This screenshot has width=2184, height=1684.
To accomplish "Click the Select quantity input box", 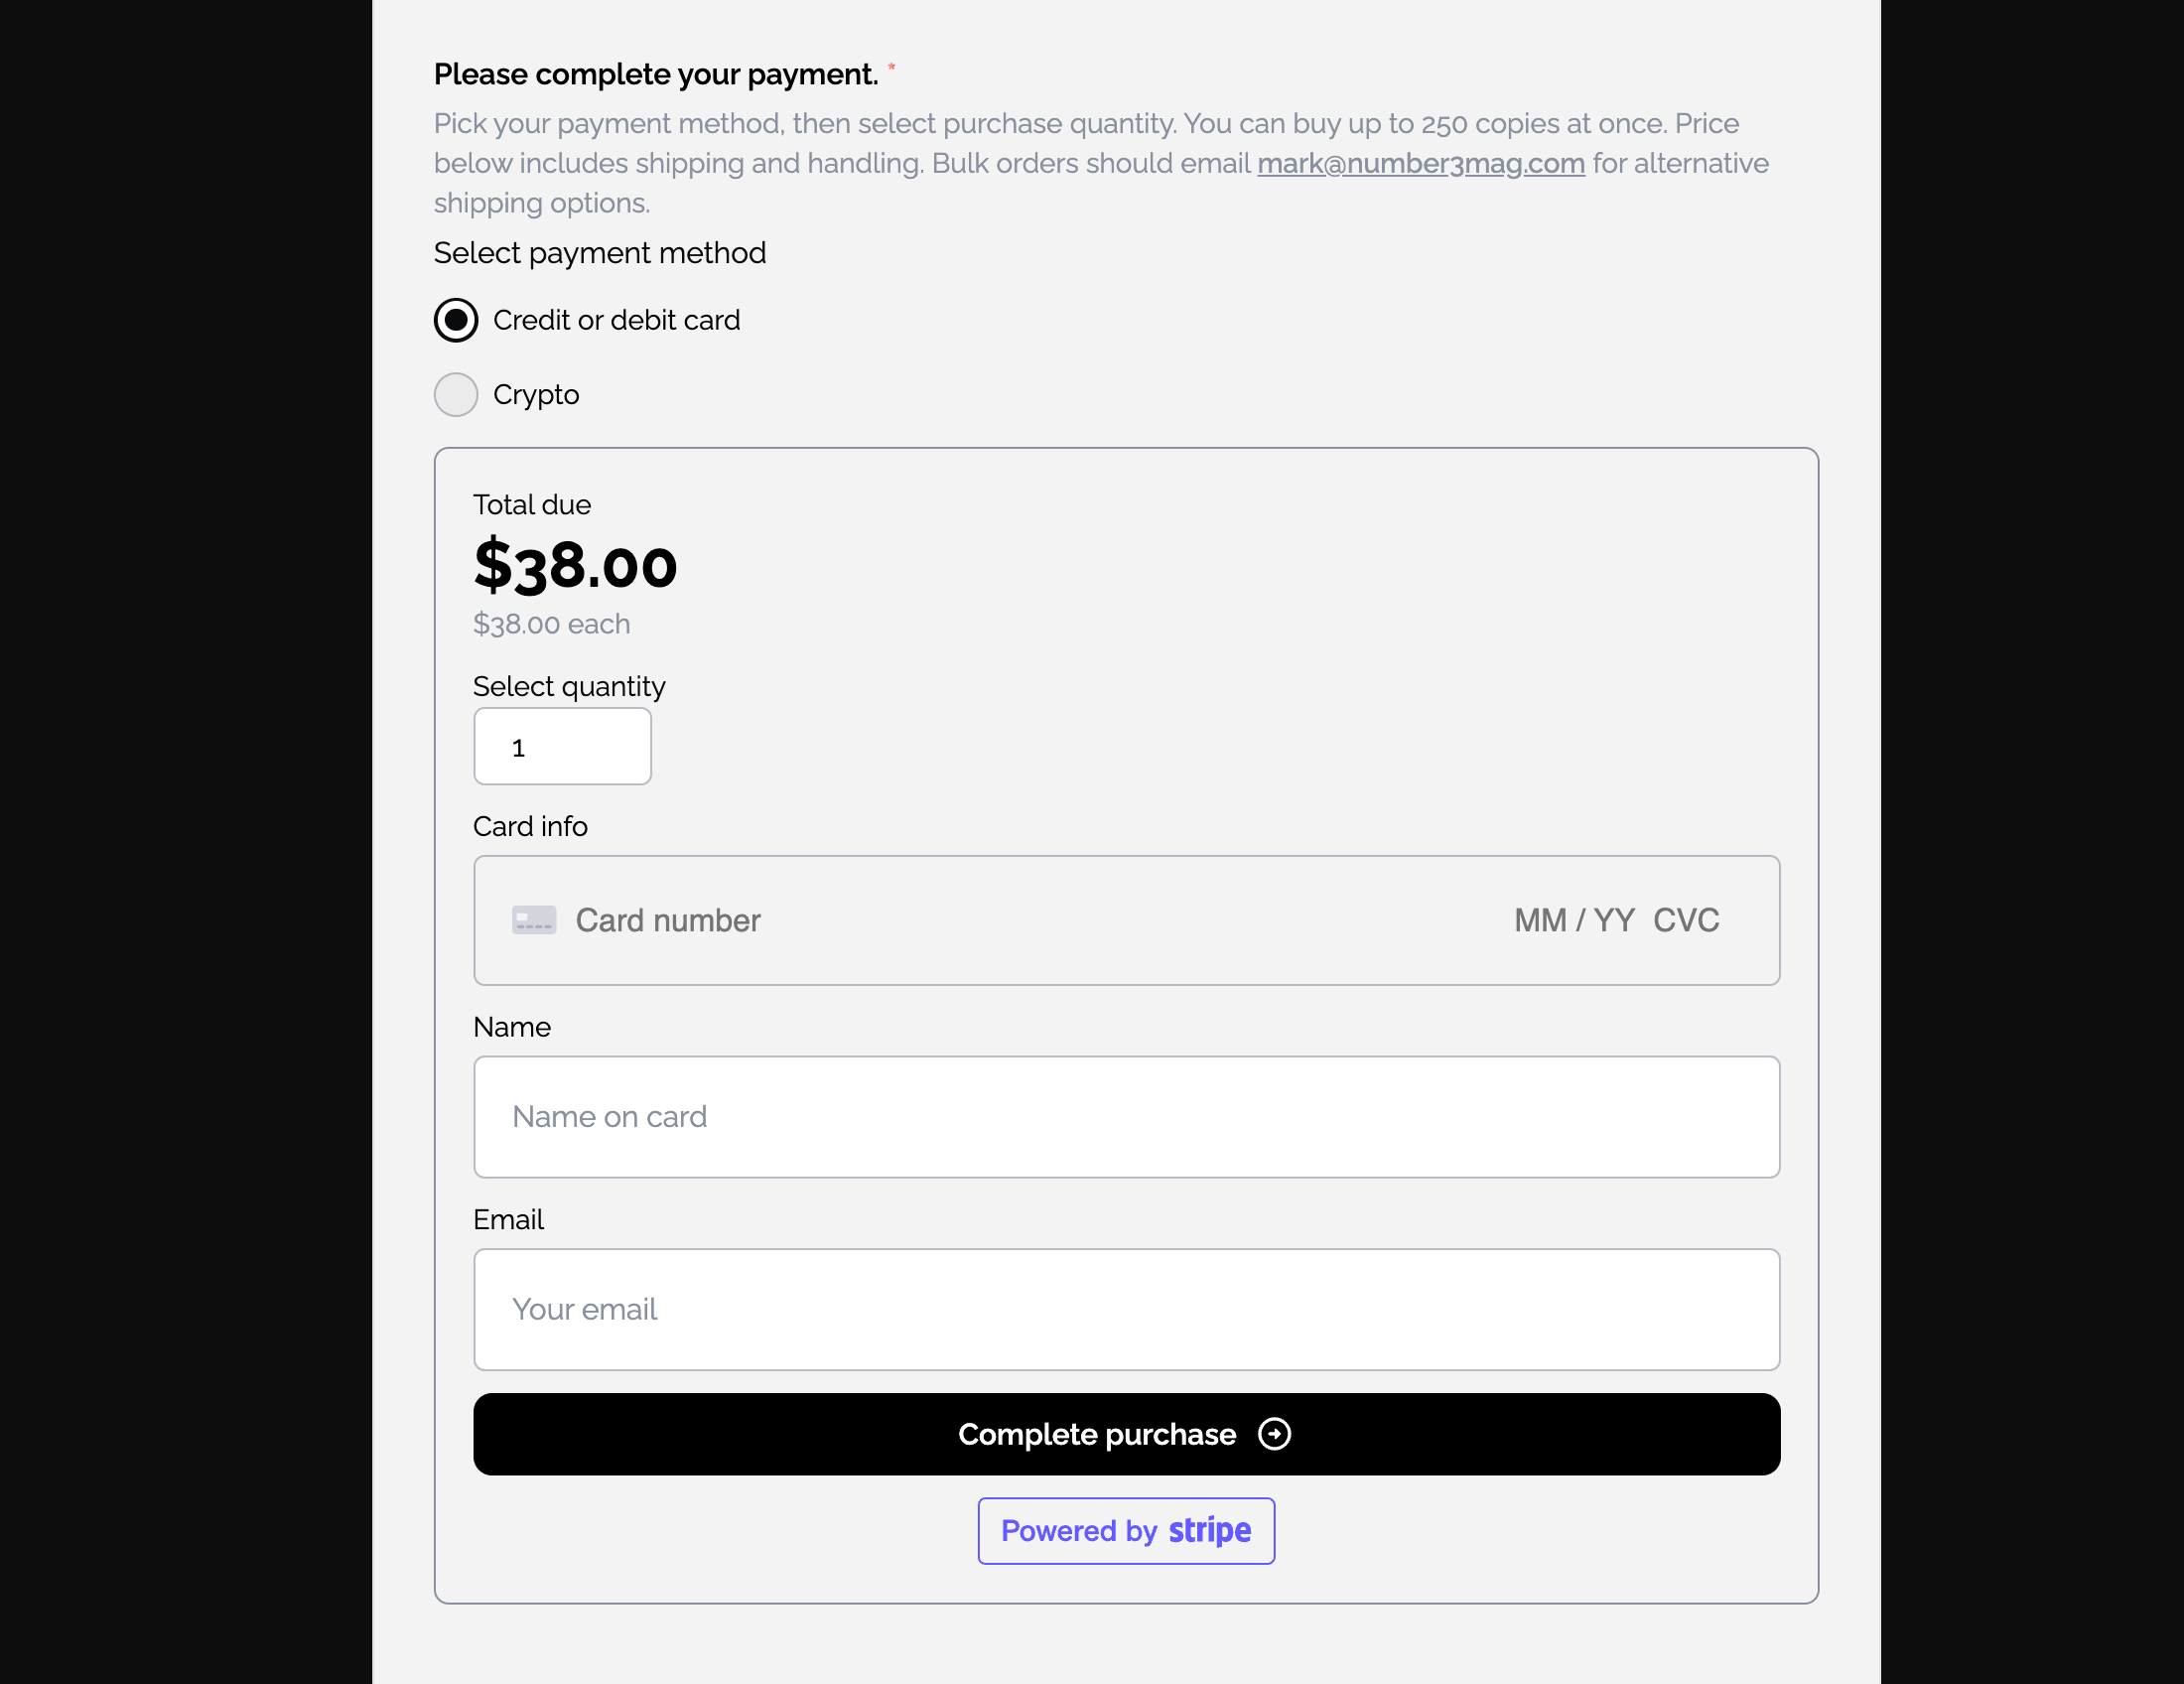I will pyautogui.click(x=562, y=747).
